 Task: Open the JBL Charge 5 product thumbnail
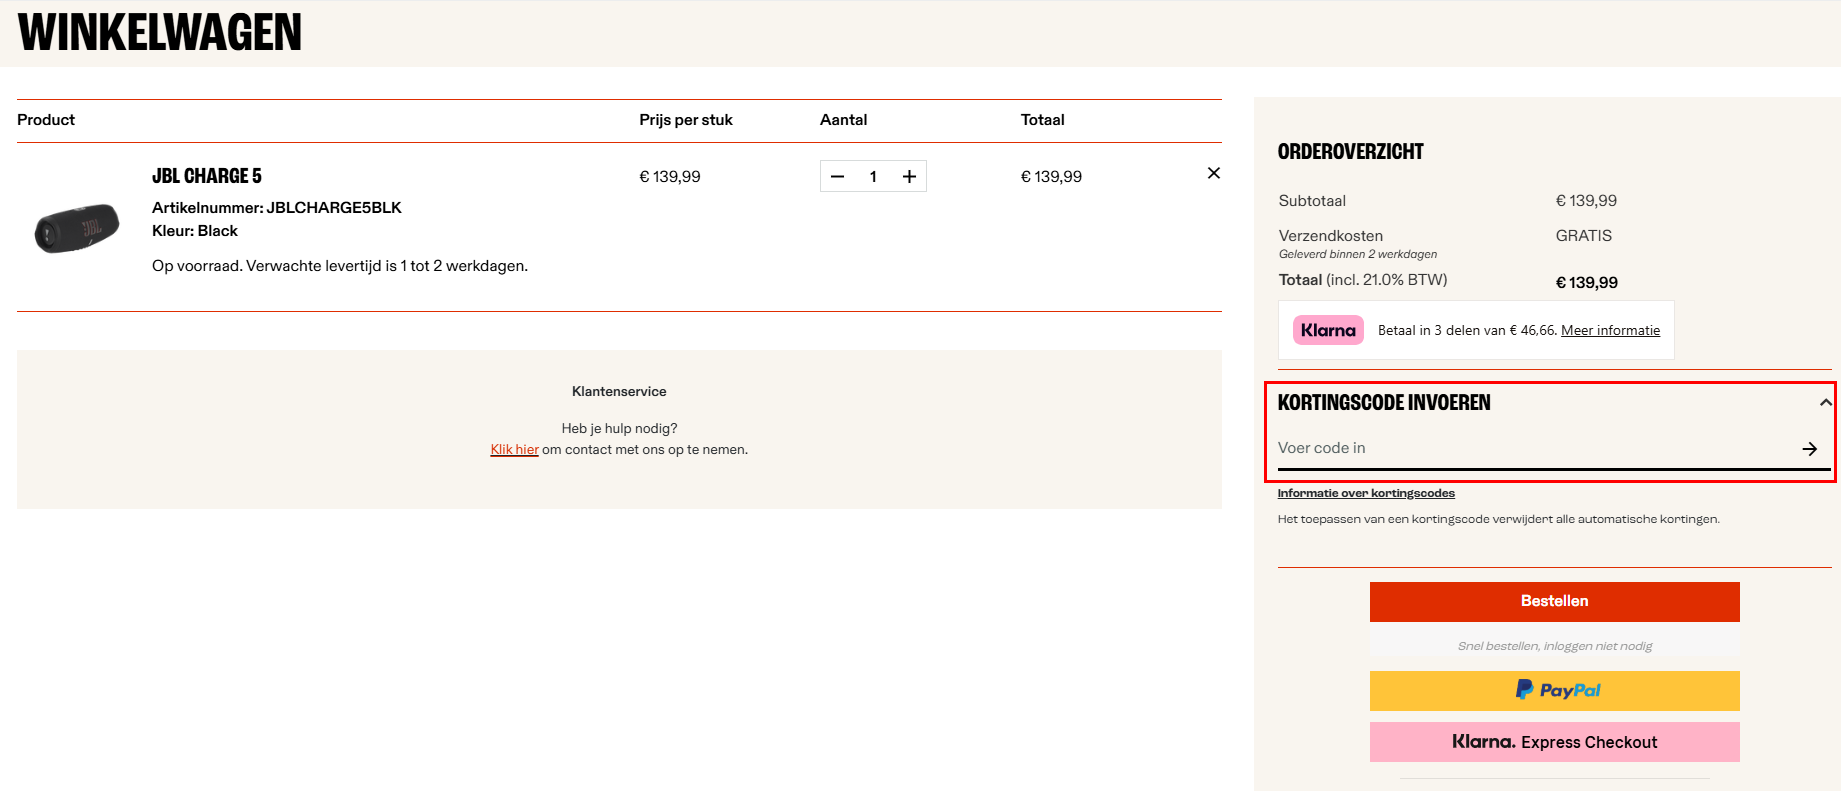click(77, 228)
